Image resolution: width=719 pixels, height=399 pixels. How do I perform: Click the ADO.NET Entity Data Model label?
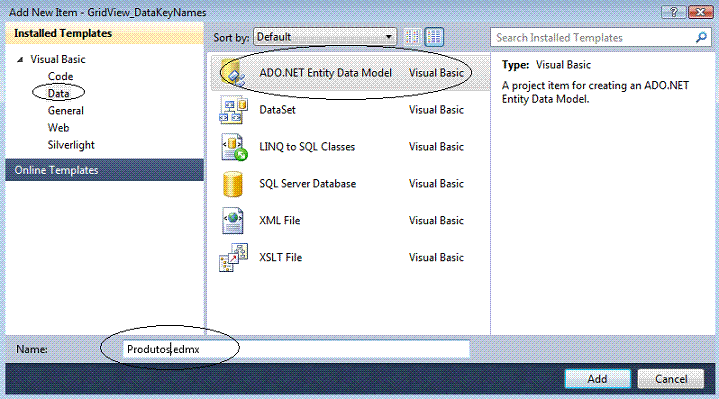pos(326,73)
